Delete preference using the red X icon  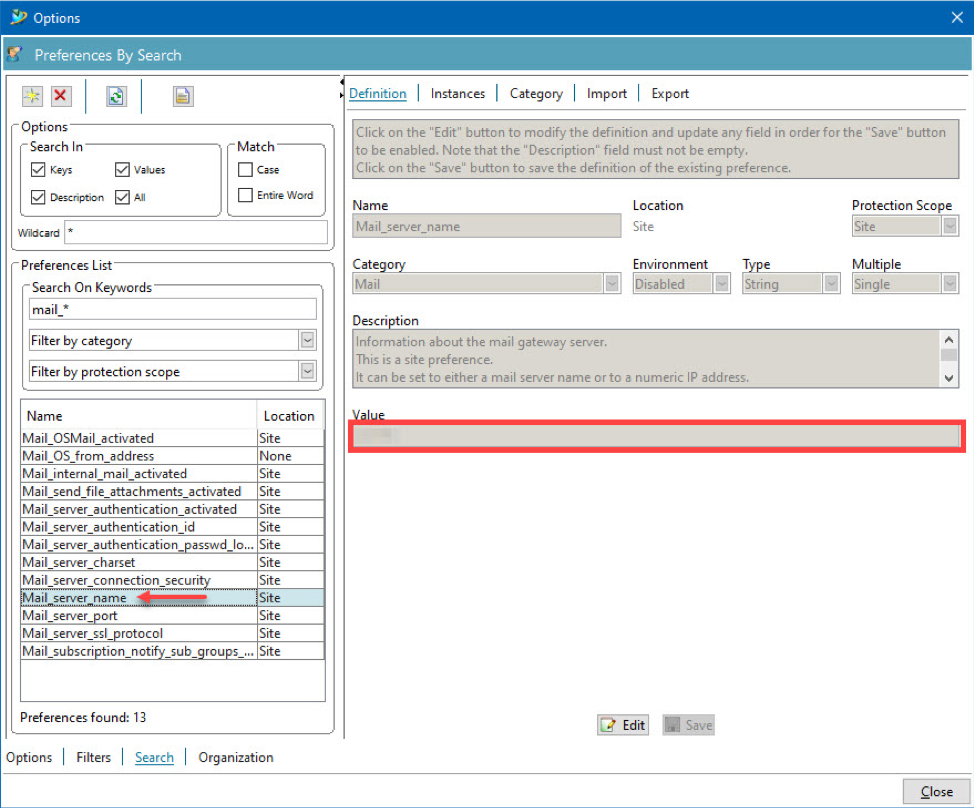[60, 96]
